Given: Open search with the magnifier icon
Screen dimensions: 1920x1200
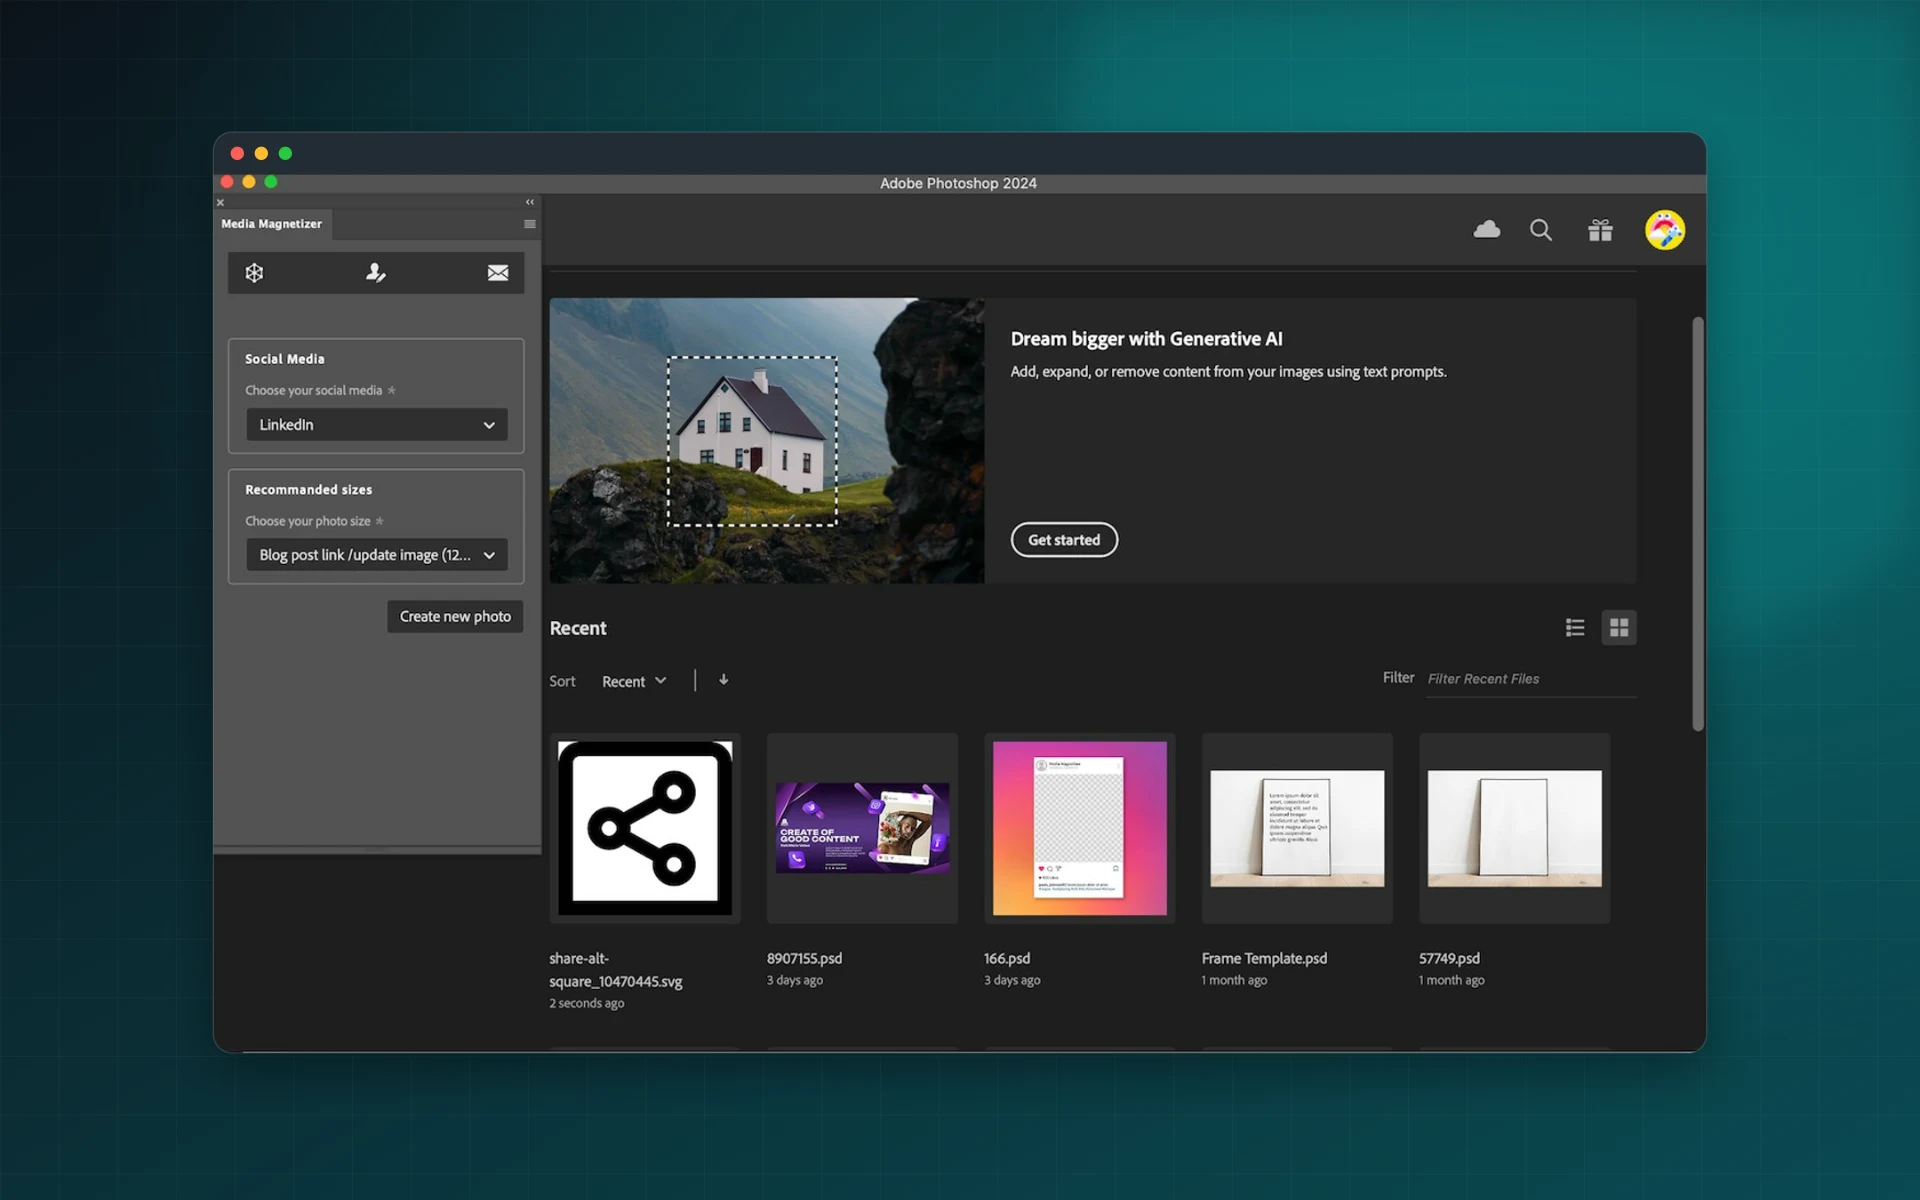Looking at the screenshot, I should click(1541, 230).
